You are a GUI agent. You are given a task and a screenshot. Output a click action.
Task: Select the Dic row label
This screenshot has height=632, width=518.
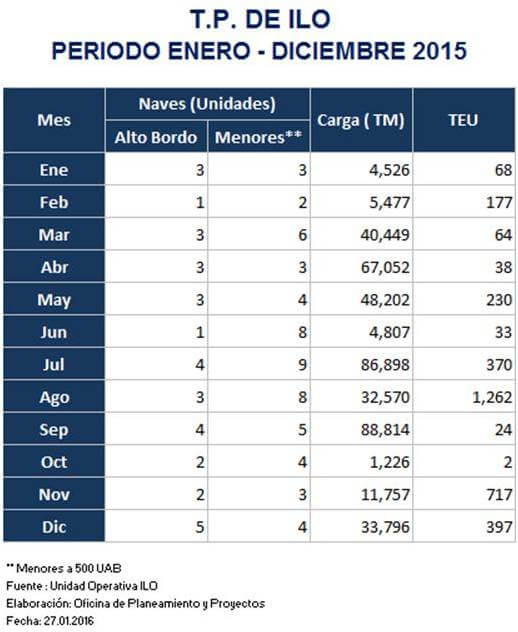(x=54, y=527)
